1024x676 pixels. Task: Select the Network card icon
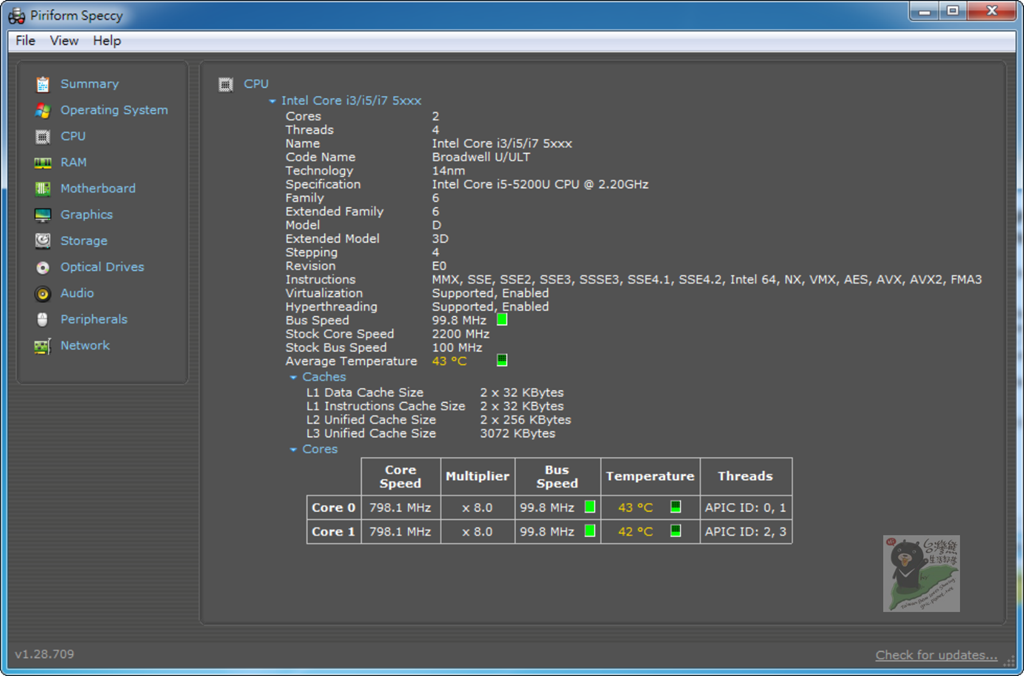(x=42, y=346)
